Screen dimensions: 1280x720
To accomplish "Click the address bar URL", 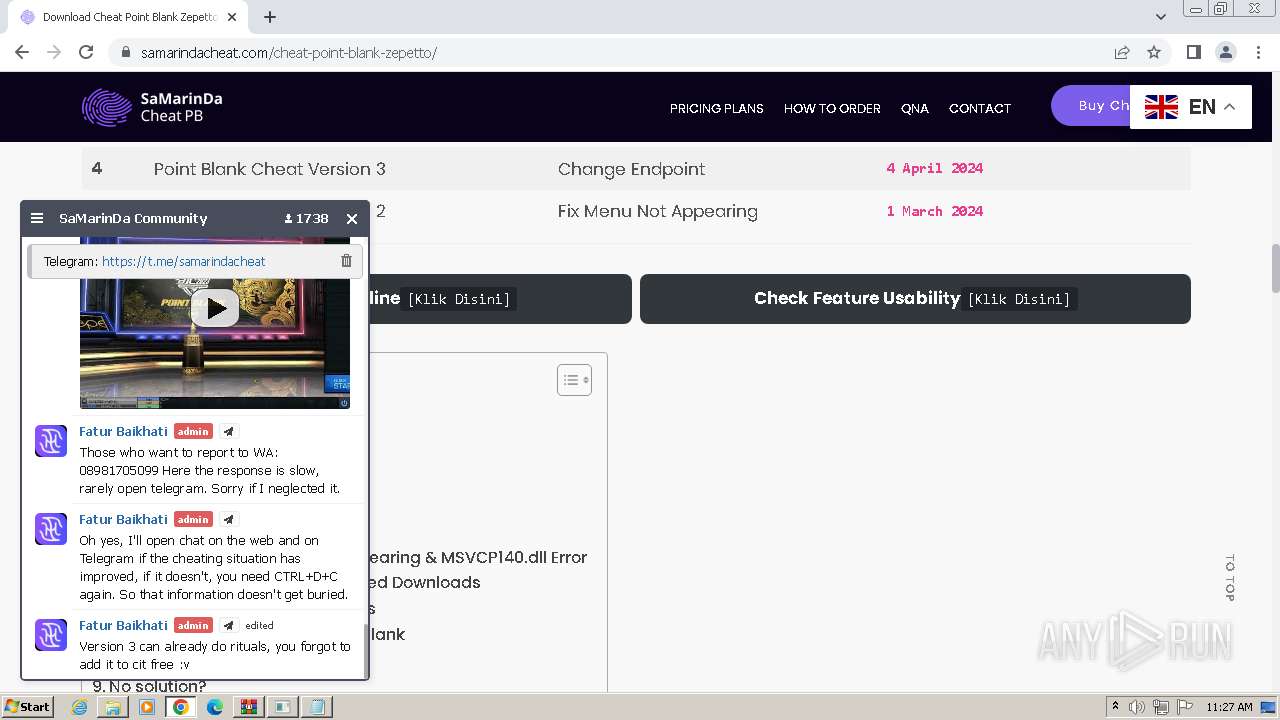I will tap(289, 53).
